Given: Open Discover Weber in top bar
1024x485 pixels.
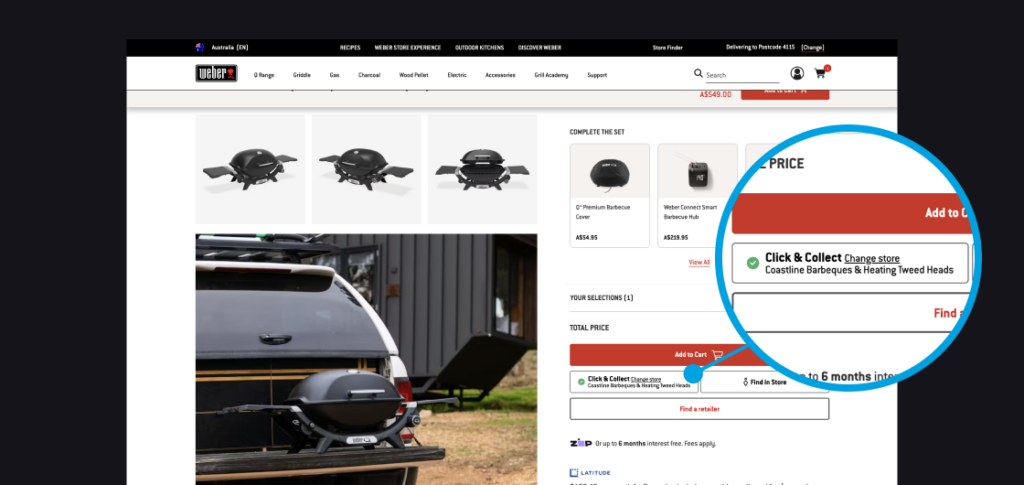Looking at the screenshot, I should coord(539,48).
